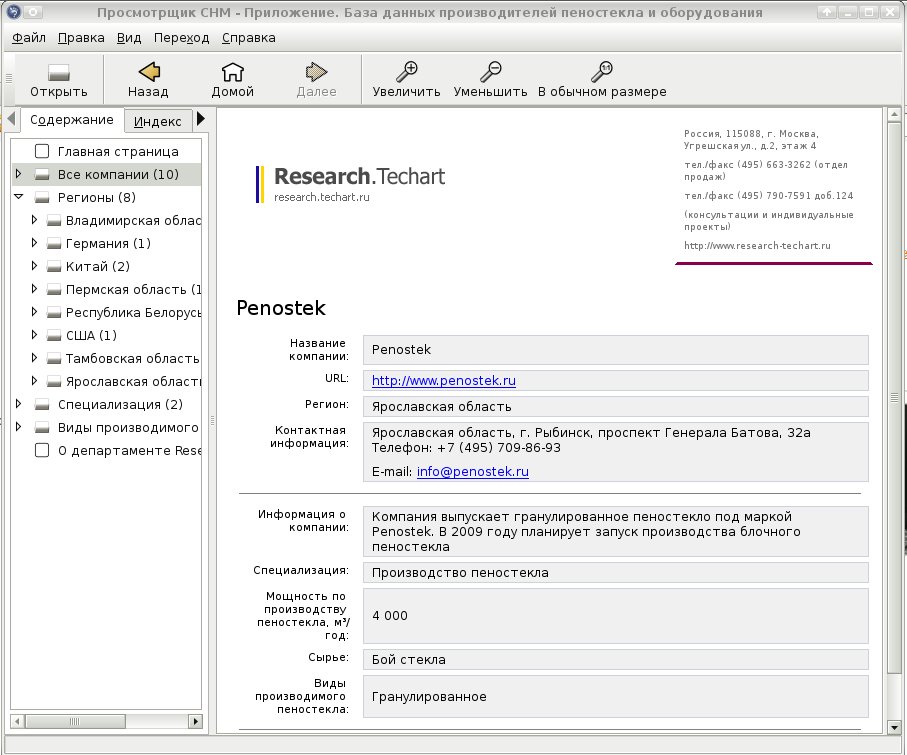907x755 pixels.
Task: Click the pane splitter handle beside sidebar
Action: pos(212,421)
